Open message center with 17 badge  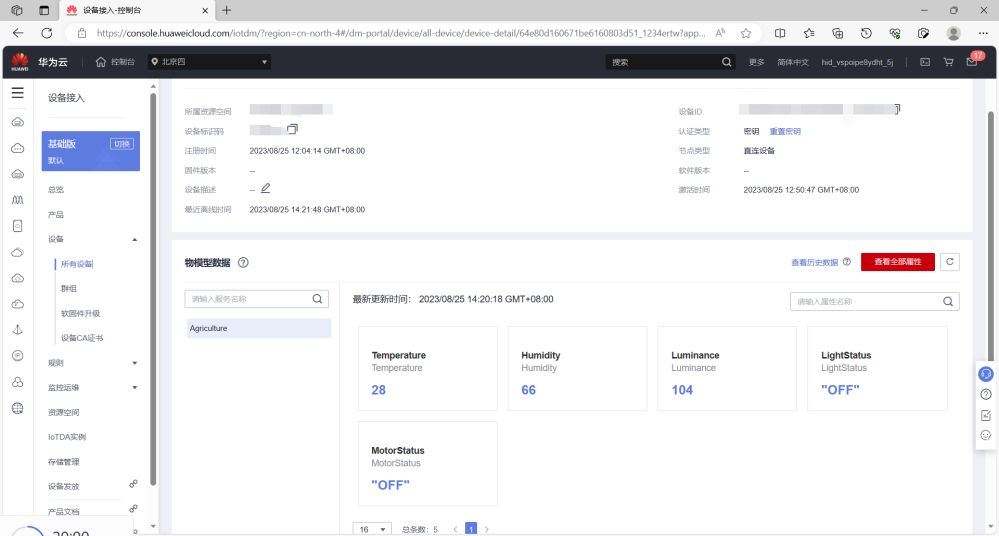point(972,62)
